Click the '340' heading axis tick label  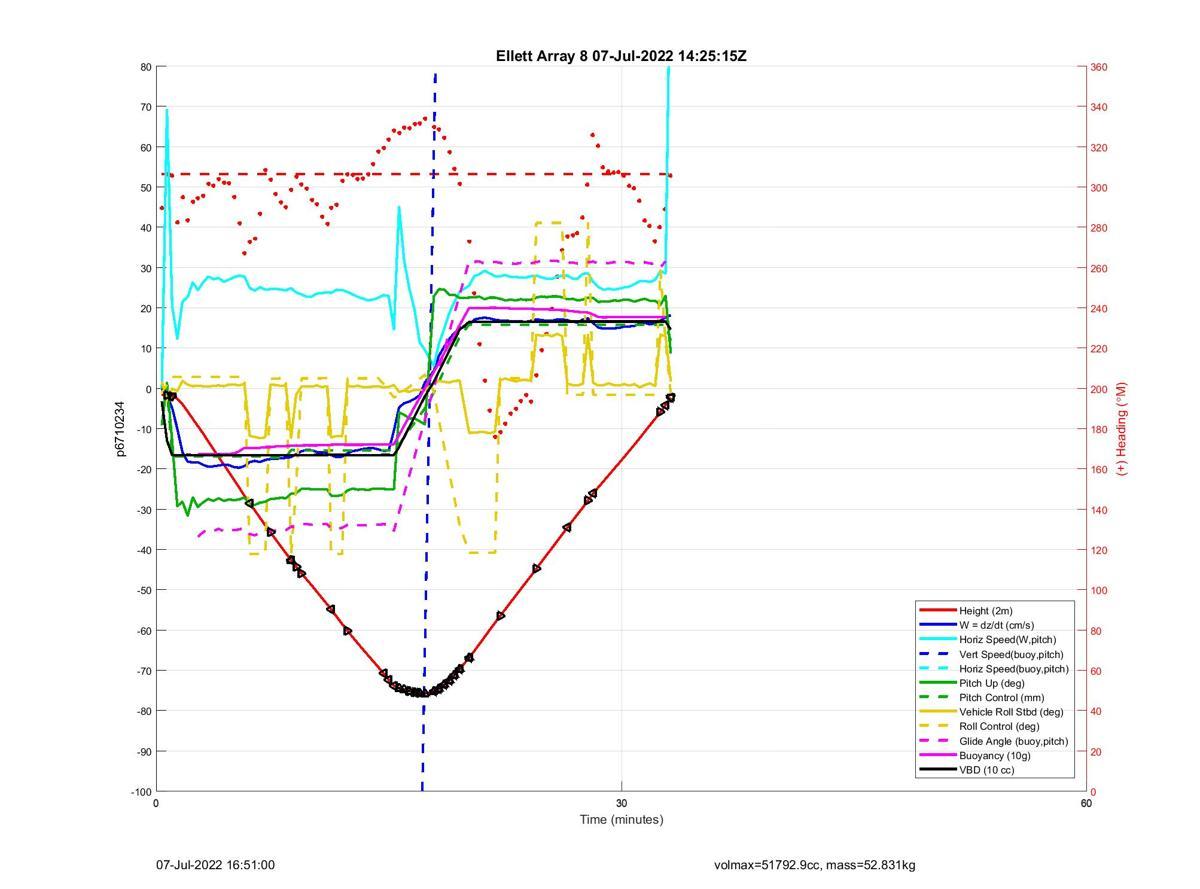[x=1098, y=107]
